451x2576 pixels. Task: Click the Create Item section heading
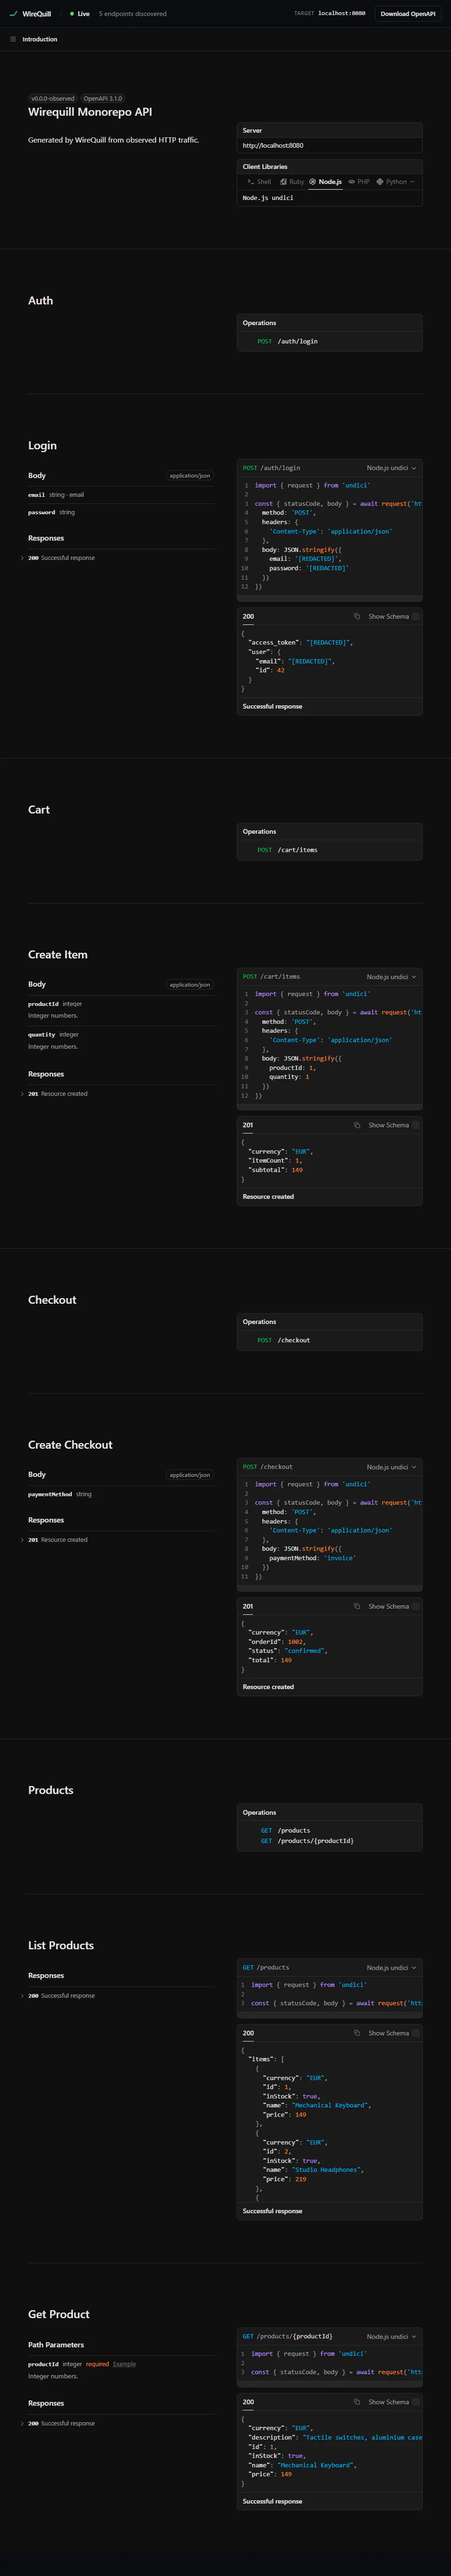pos(58,955)
